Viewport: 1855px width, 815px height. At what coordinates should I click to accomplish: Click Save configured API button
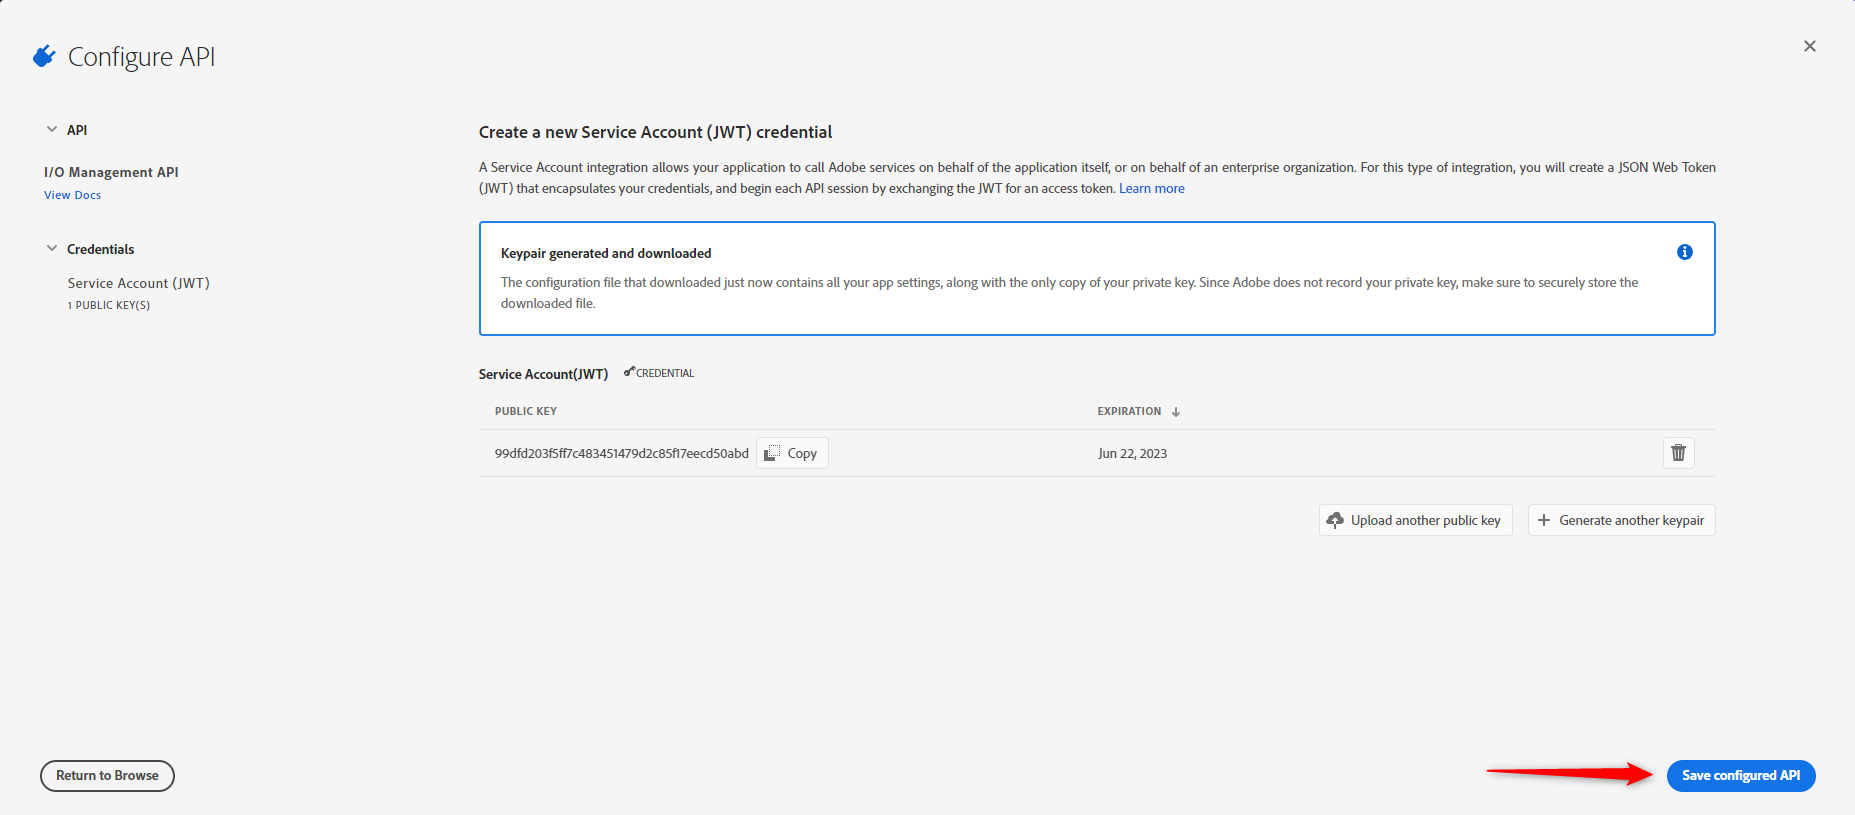click(1741, 776)
